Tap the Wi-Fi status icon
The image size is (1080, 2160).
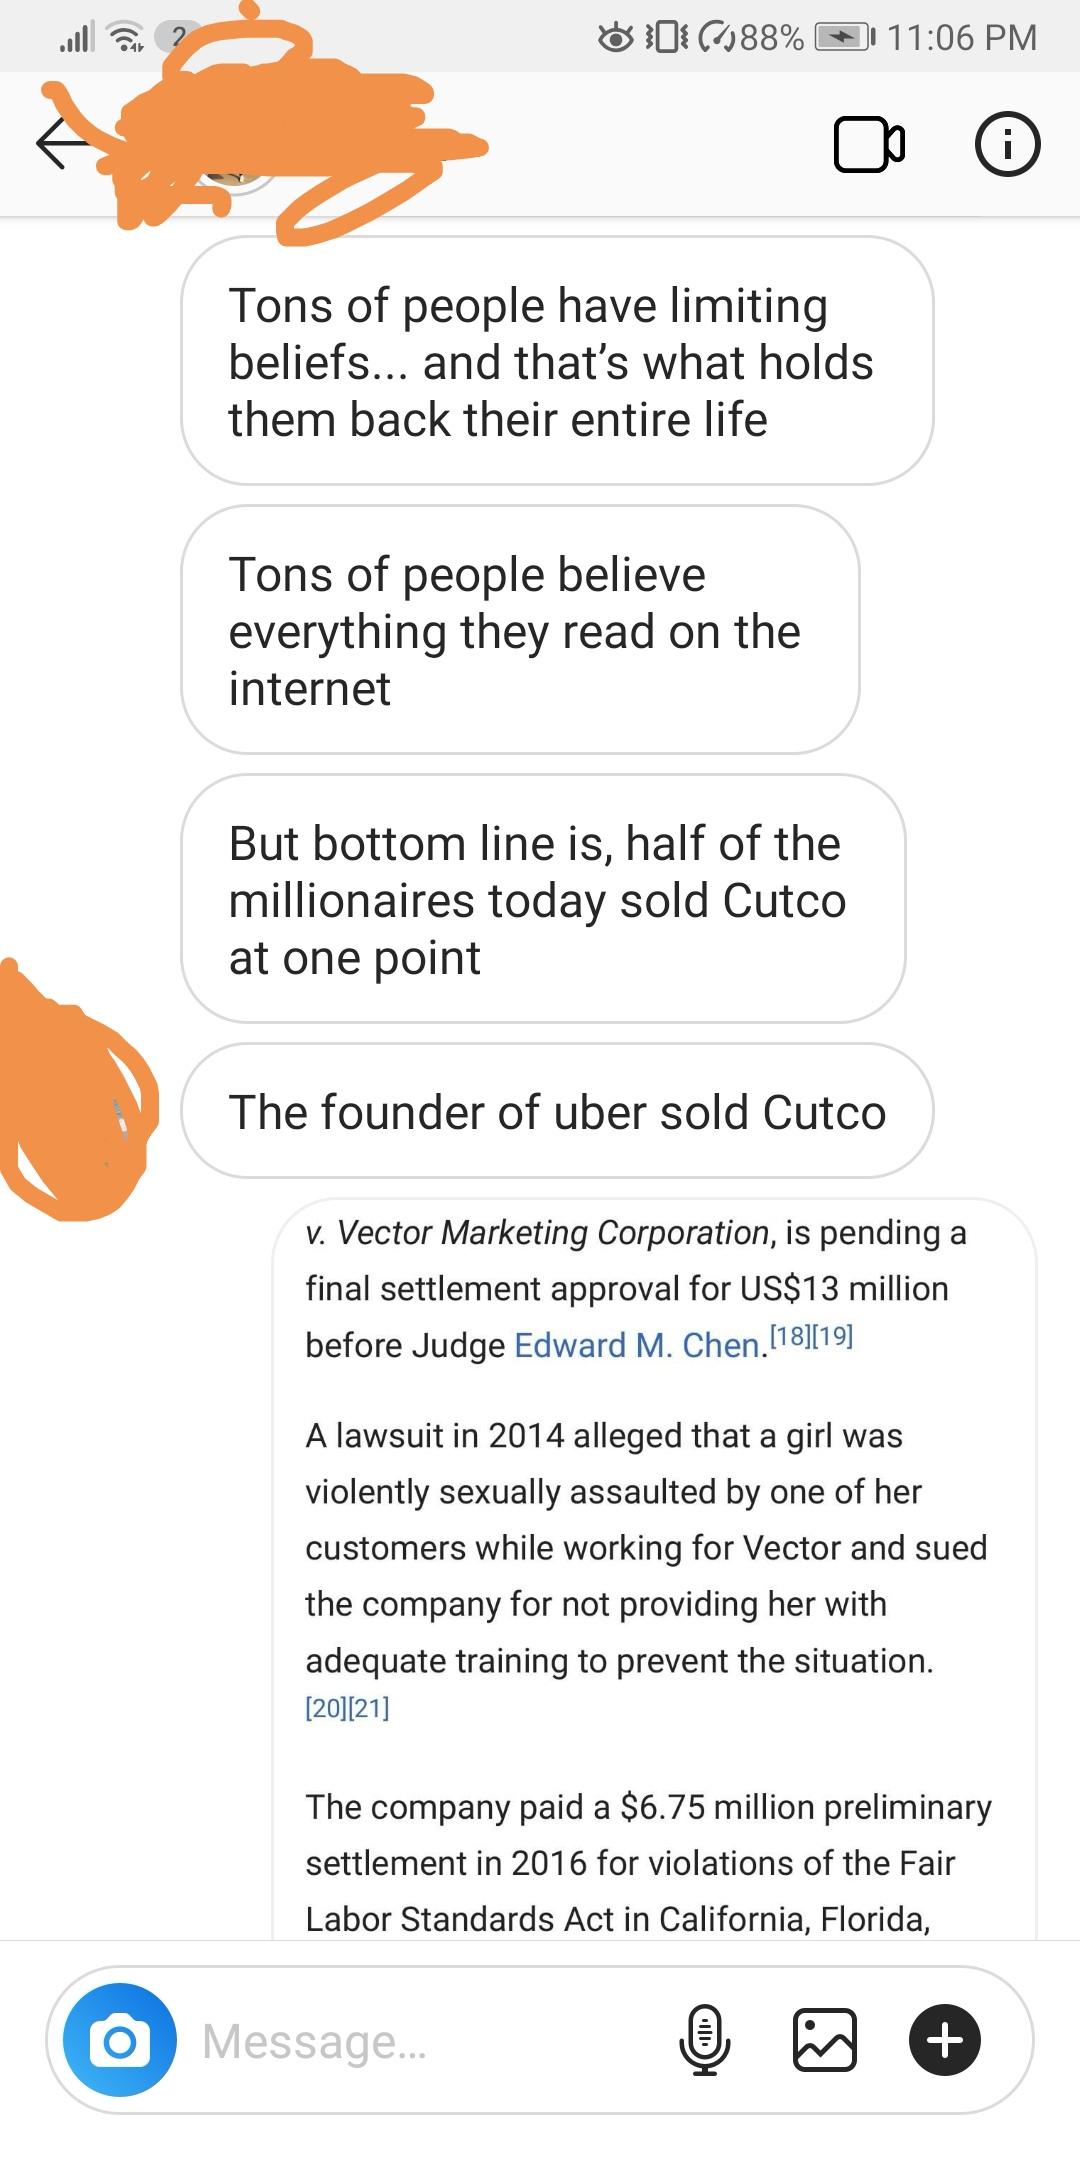(126, 38)
